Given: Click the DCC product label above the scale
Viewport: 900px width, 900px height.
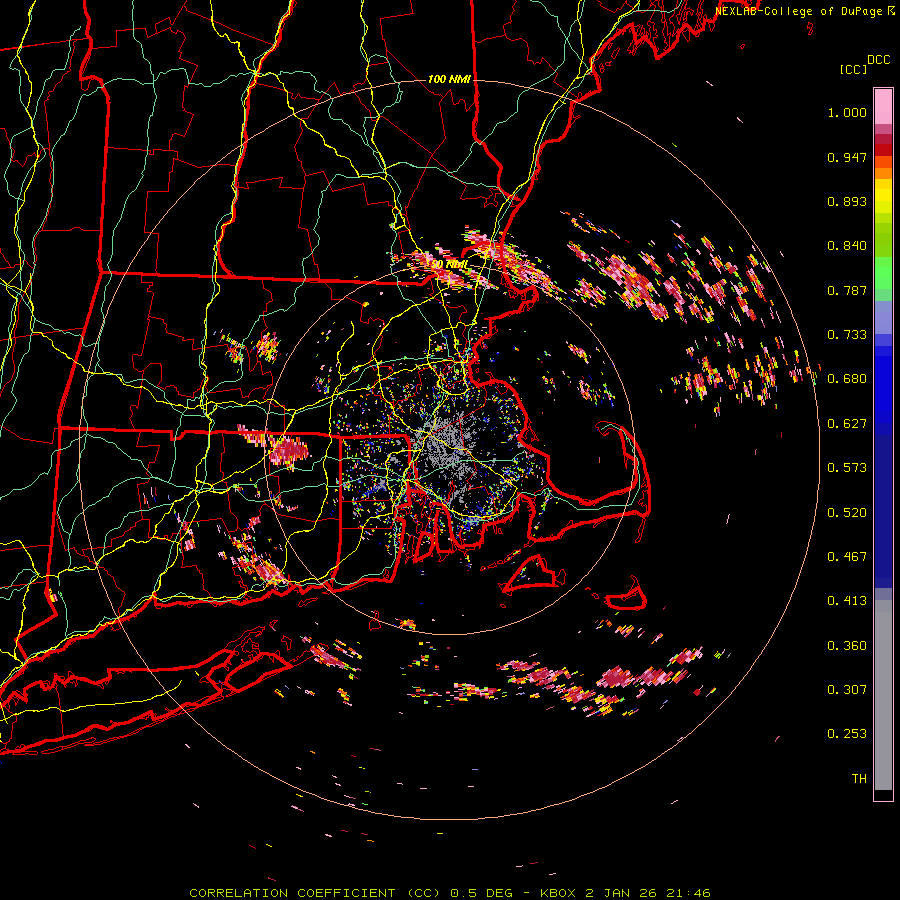Looking at the screenshot, I should point(879,59).
